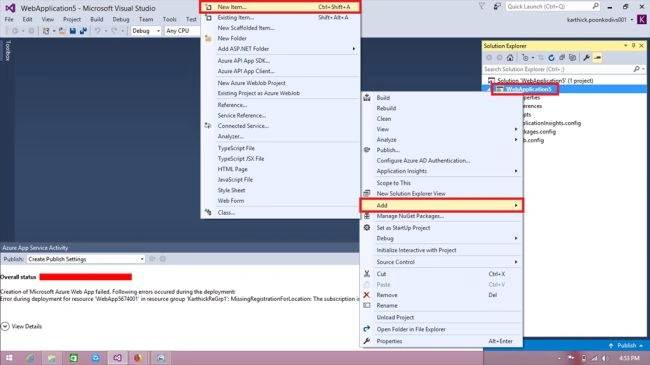
Task: Click the Visual Studio taskbar icon
Action: pyautogui.click(x=117, y=358)
